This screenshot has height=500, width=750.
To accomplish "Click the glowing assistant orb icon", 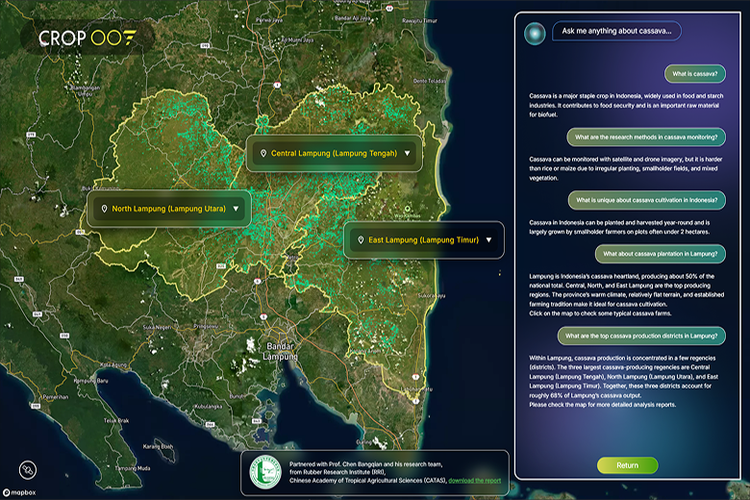I will [x=535, y=32].
